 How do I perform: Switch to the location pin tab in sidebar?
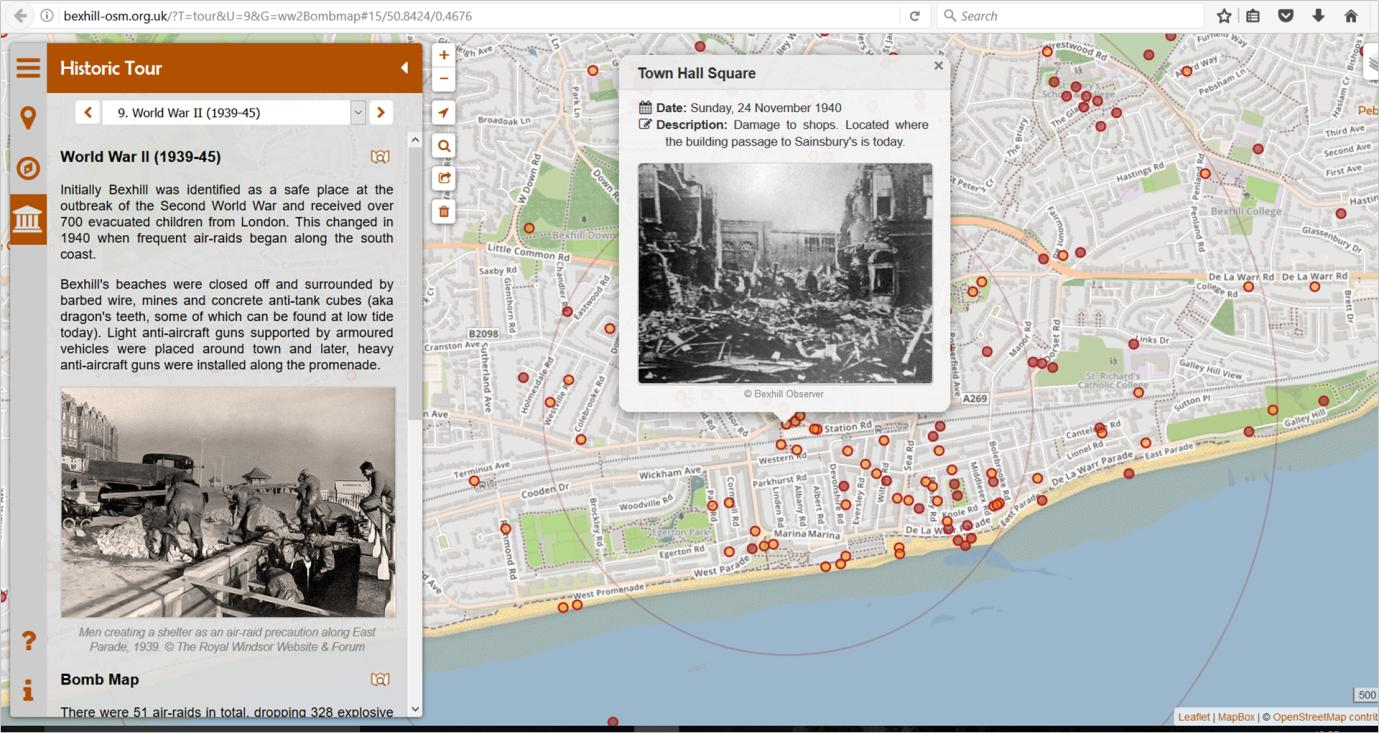(28, 117)
